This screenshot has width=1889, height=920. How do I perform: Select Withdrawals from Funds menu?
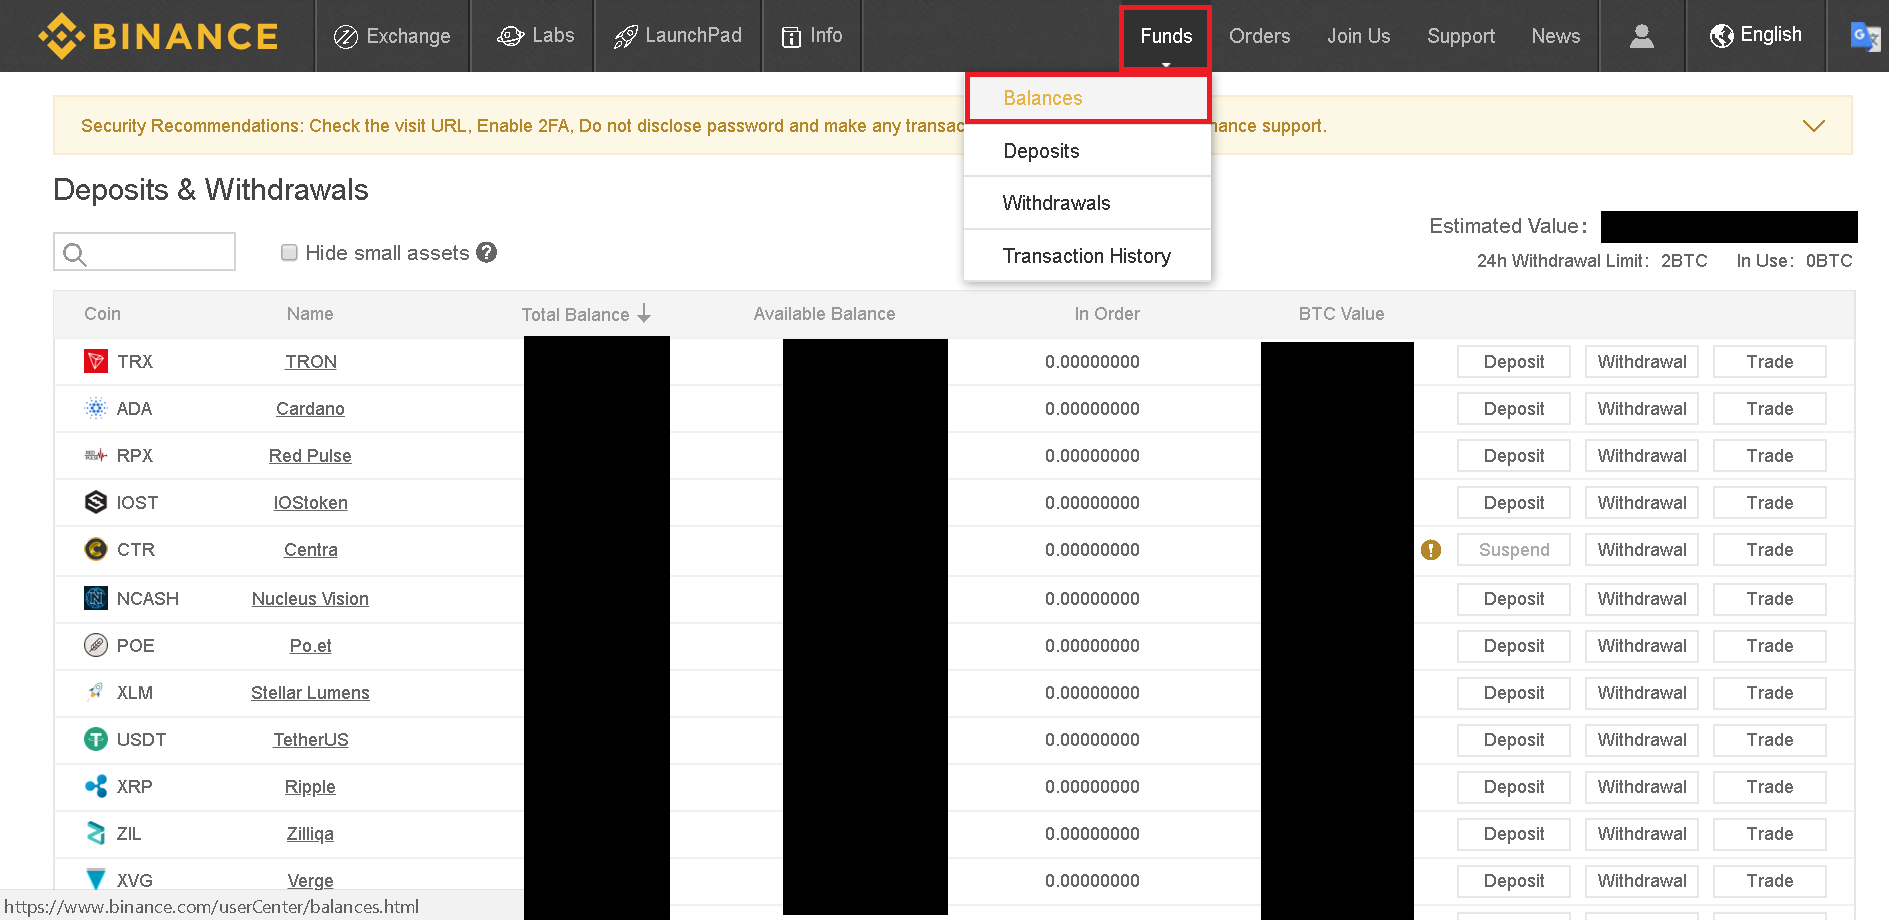pyautogui.click(x=1088, y=203)
